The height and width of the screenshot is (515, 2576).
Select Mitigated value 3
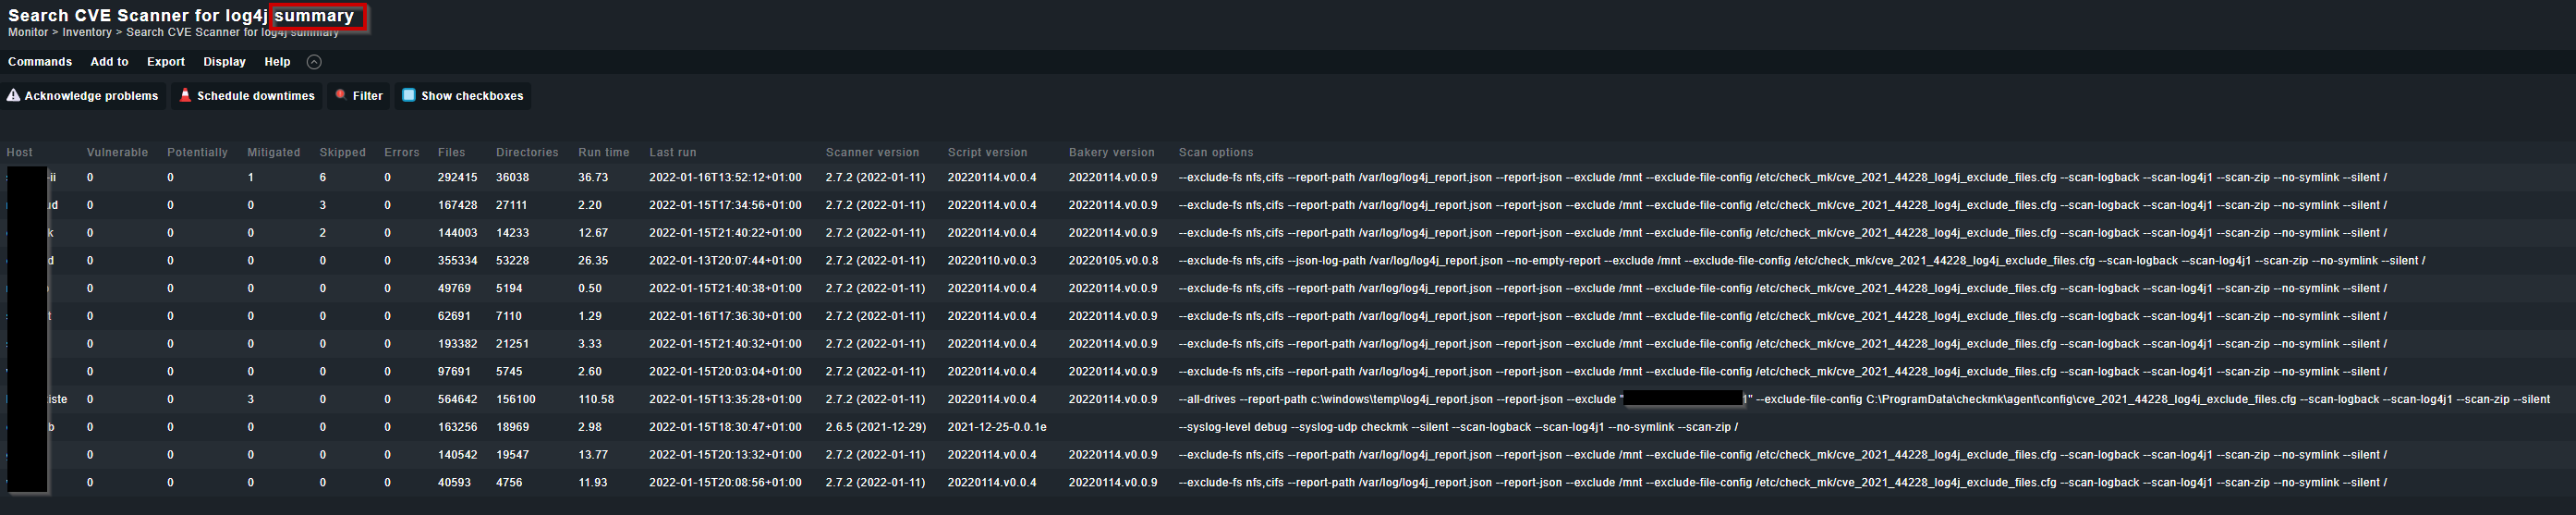pos(251,399)
